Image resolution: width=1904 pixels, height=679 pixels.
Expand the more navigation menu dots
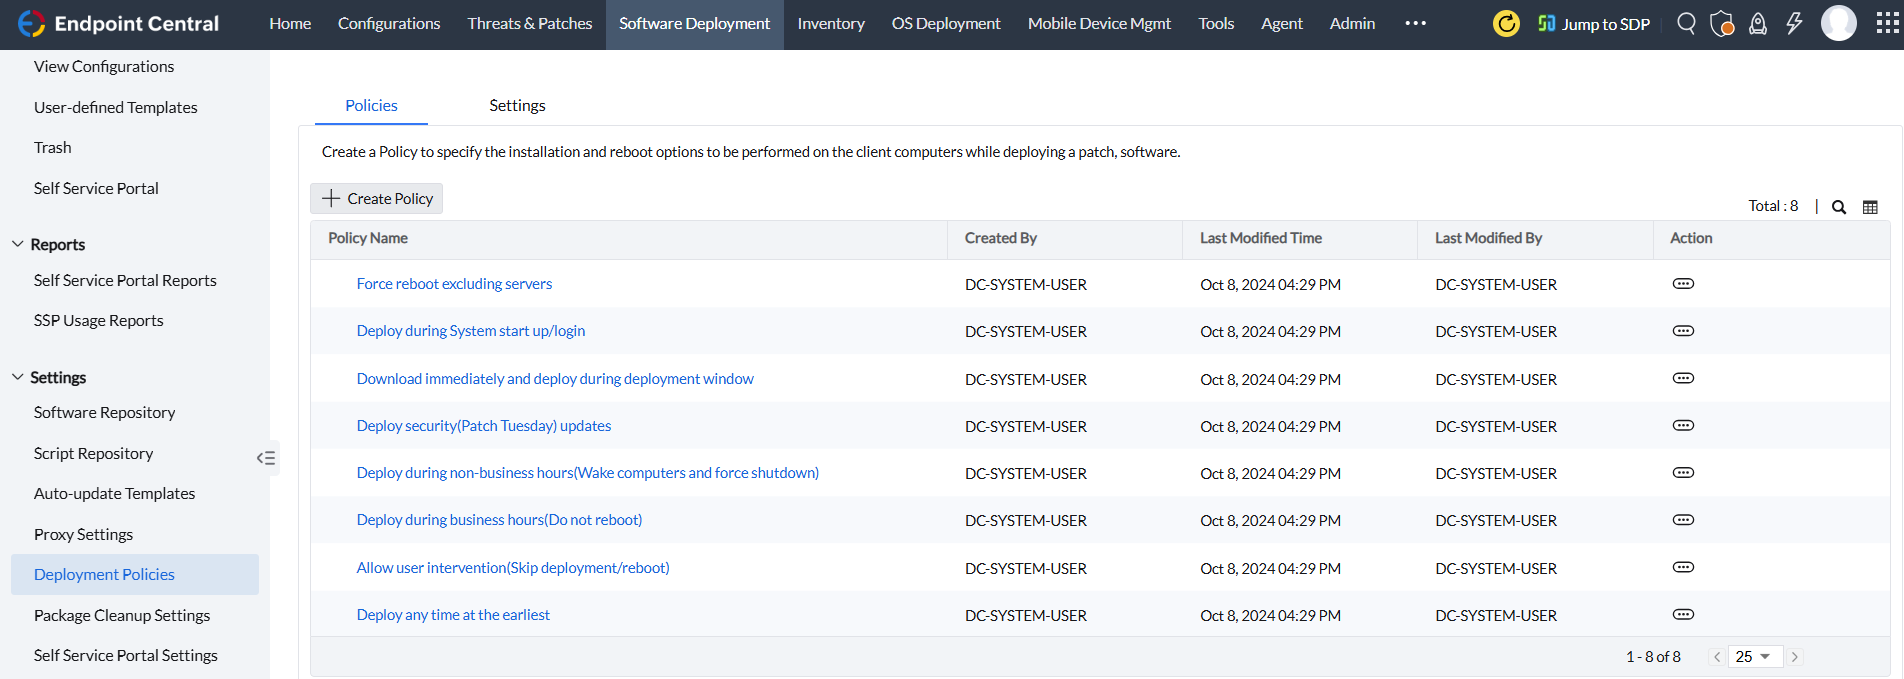click(x=1415, y=23)
